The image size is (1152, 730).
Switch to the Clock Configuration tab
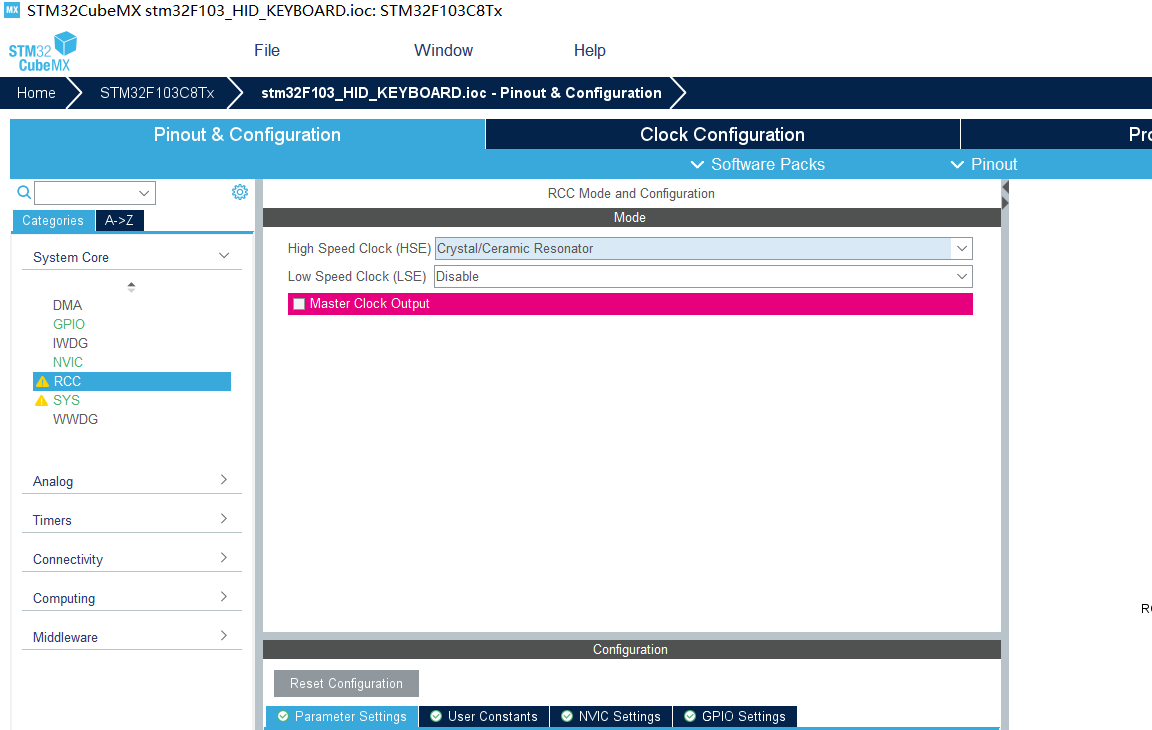point(722,134)
